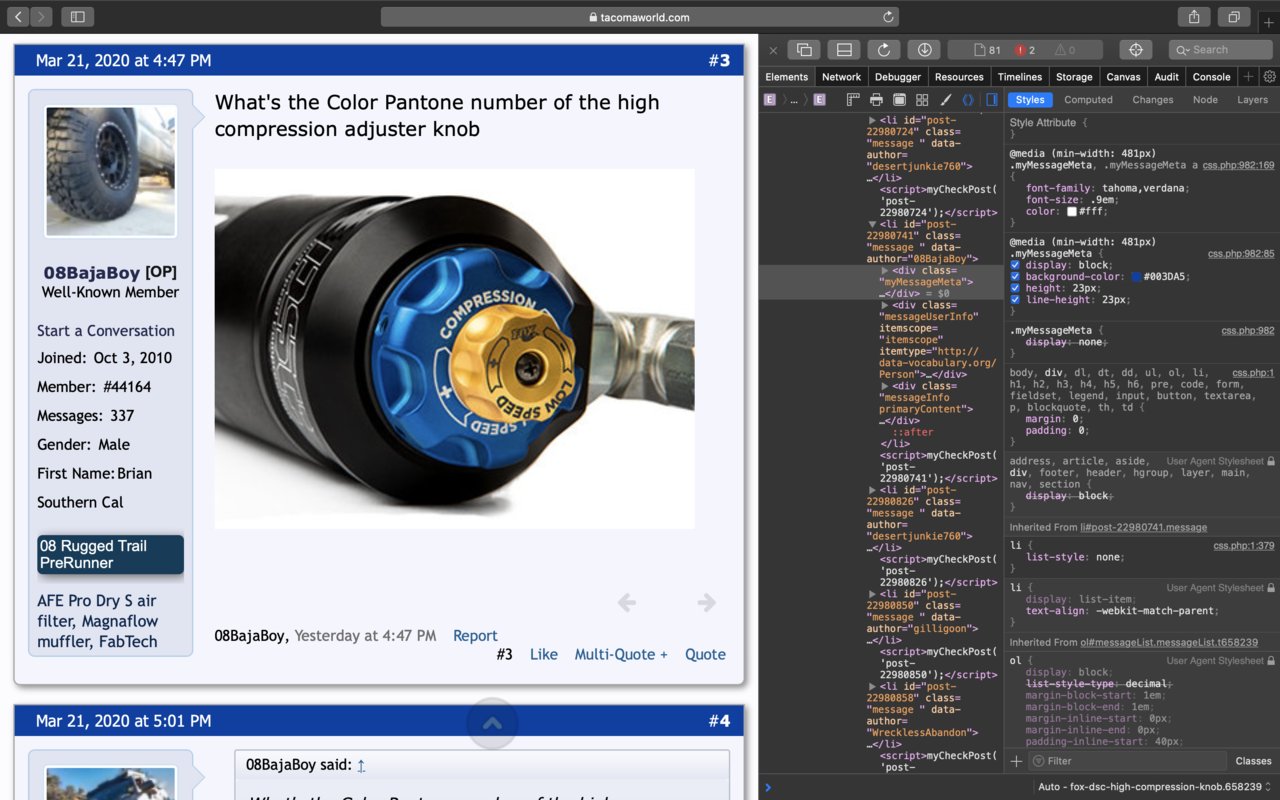Viewport: 1280px width, 800px height.
Task: Open the Safari Share button
Action: 1193,17
